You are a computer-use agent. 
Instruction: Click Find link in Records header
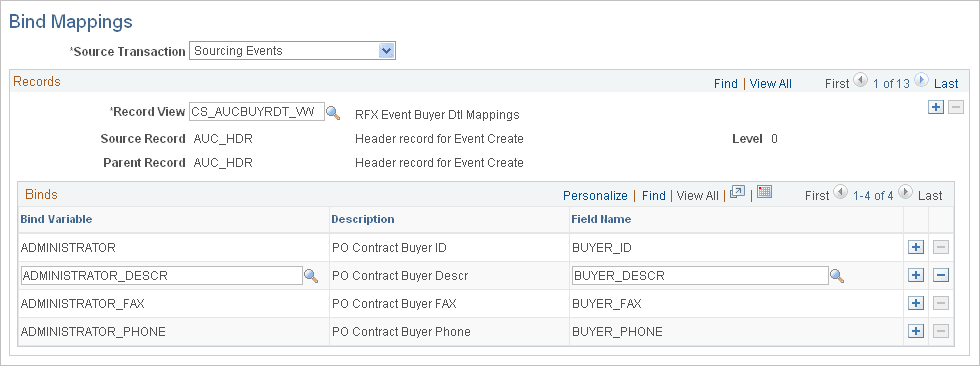coord(726,84)
